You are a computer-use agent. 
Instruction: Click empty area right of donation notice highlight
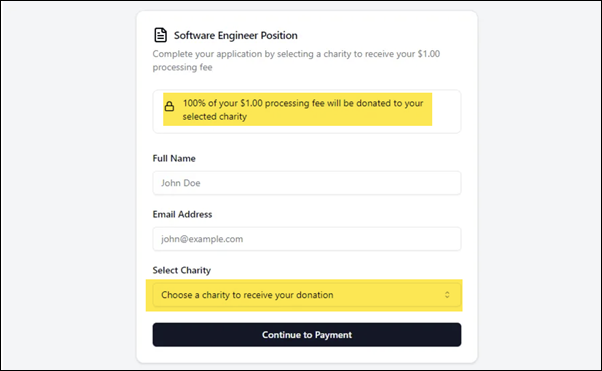tap(446, 111)
